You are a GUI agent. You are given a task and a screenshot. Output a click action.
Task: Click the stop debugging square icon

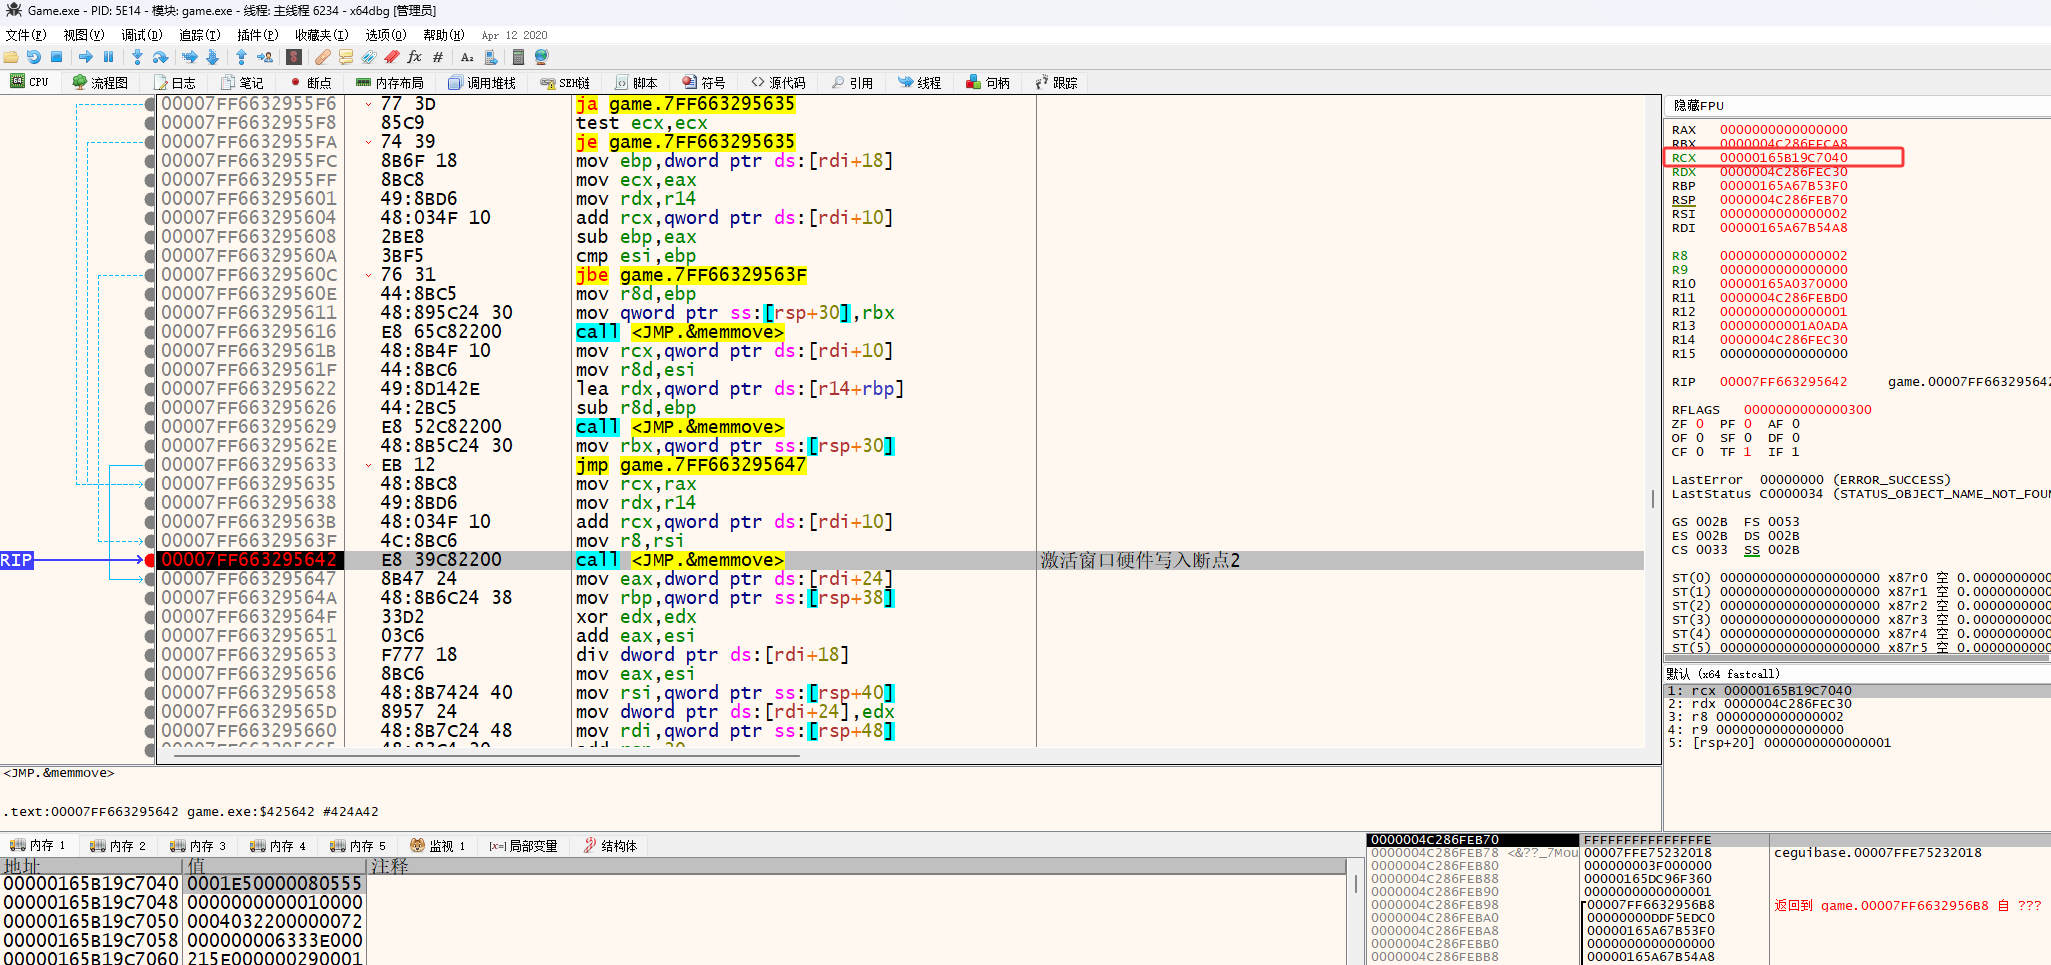pos(57,57)
